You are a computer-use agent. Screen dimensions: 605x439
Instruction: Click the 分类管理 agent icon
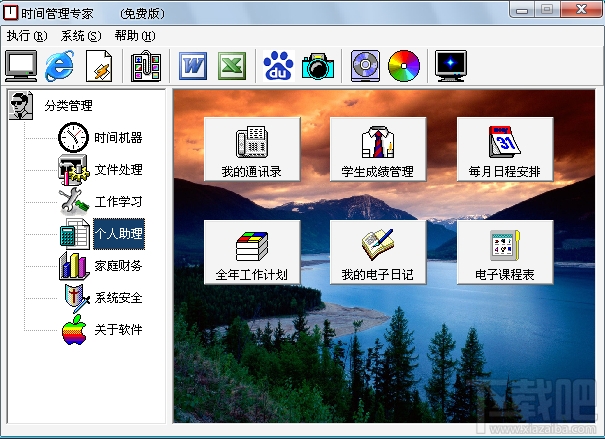[21, 105]
